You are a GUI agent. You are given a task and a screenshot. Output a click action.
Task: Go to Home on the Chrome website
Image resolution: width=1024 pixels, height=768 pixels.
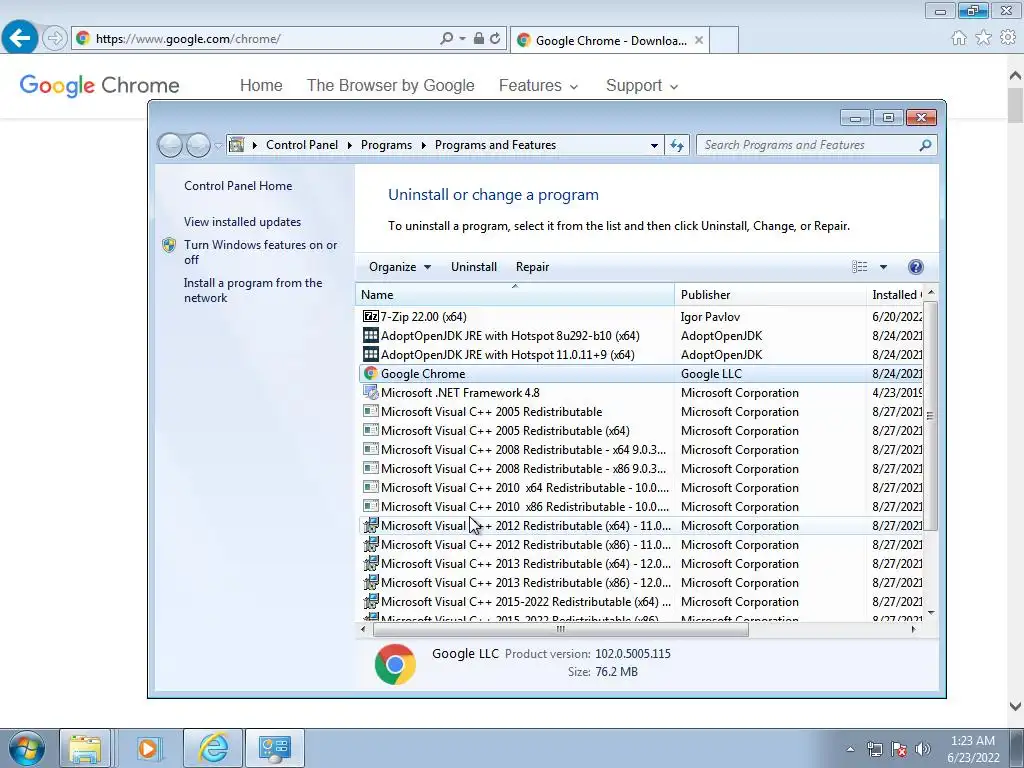point(261,86)
